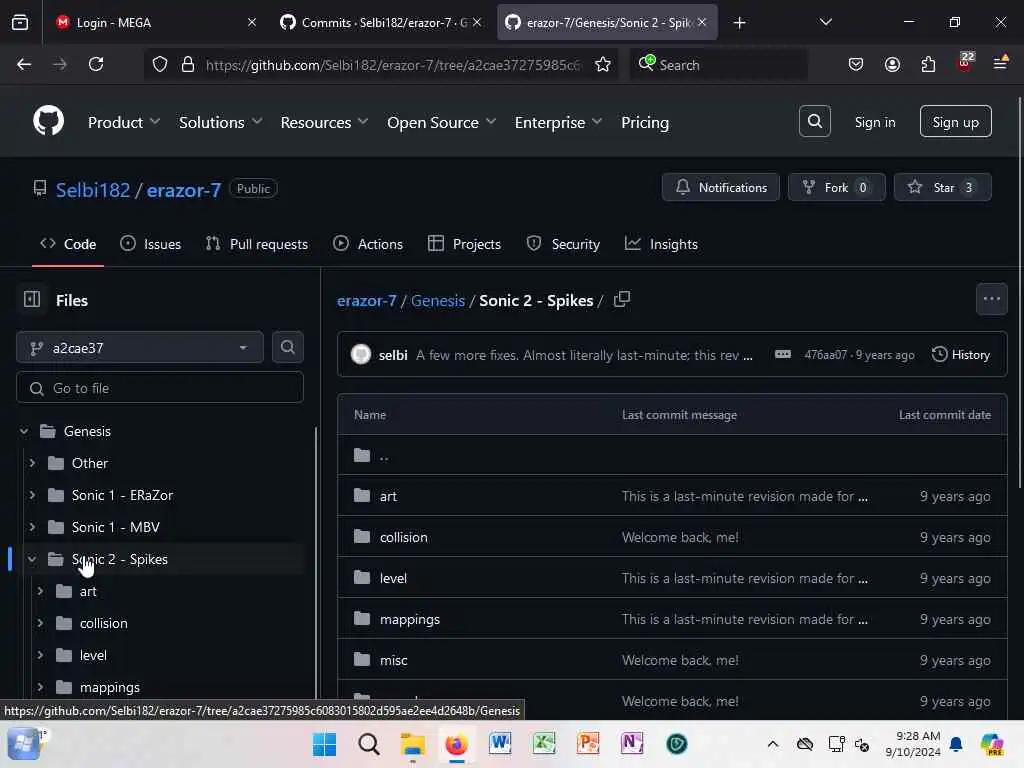1024x768 pixels.
Task: Open the Pocket save icon
Action: pos(856,64)
